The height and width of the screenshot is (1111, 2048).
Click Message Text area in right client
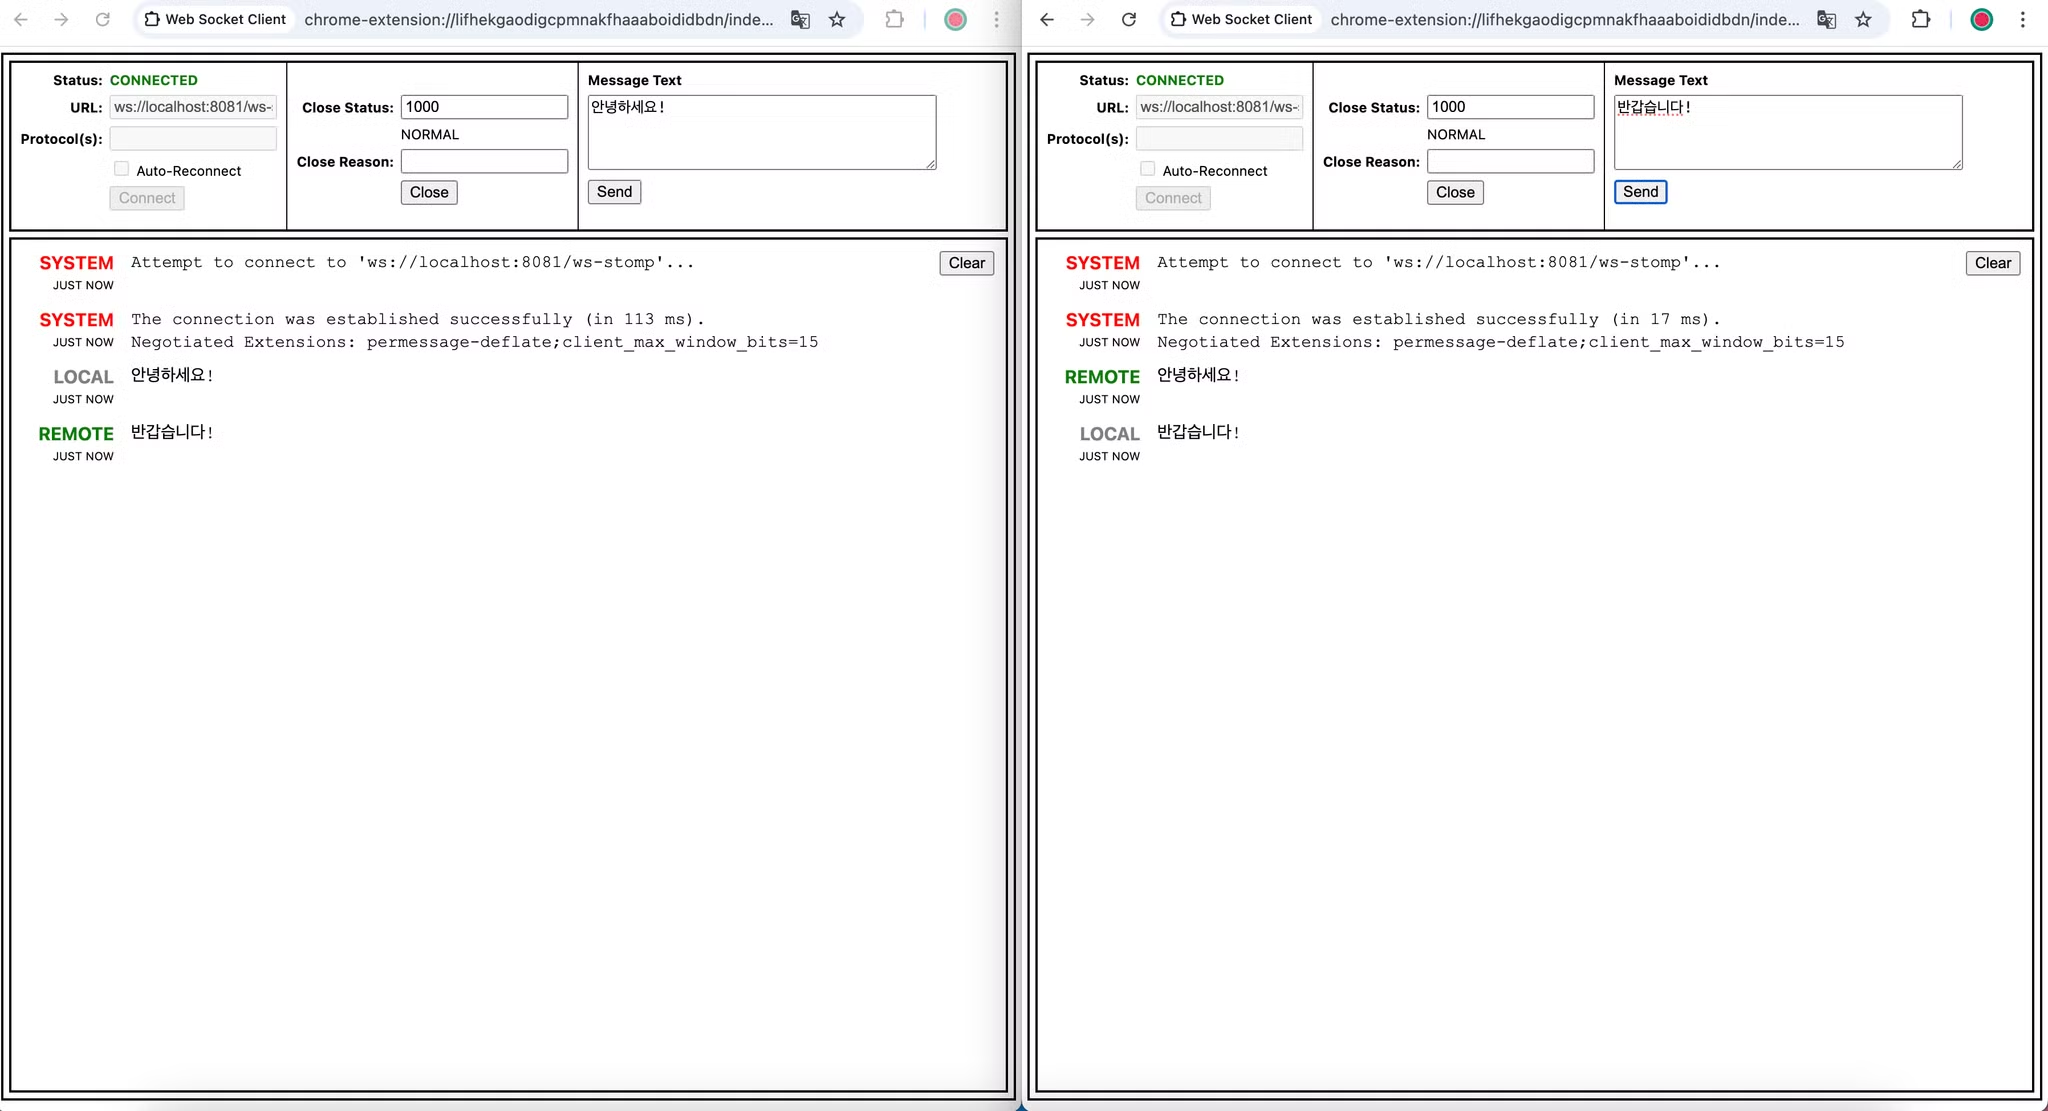point(1787,132)
